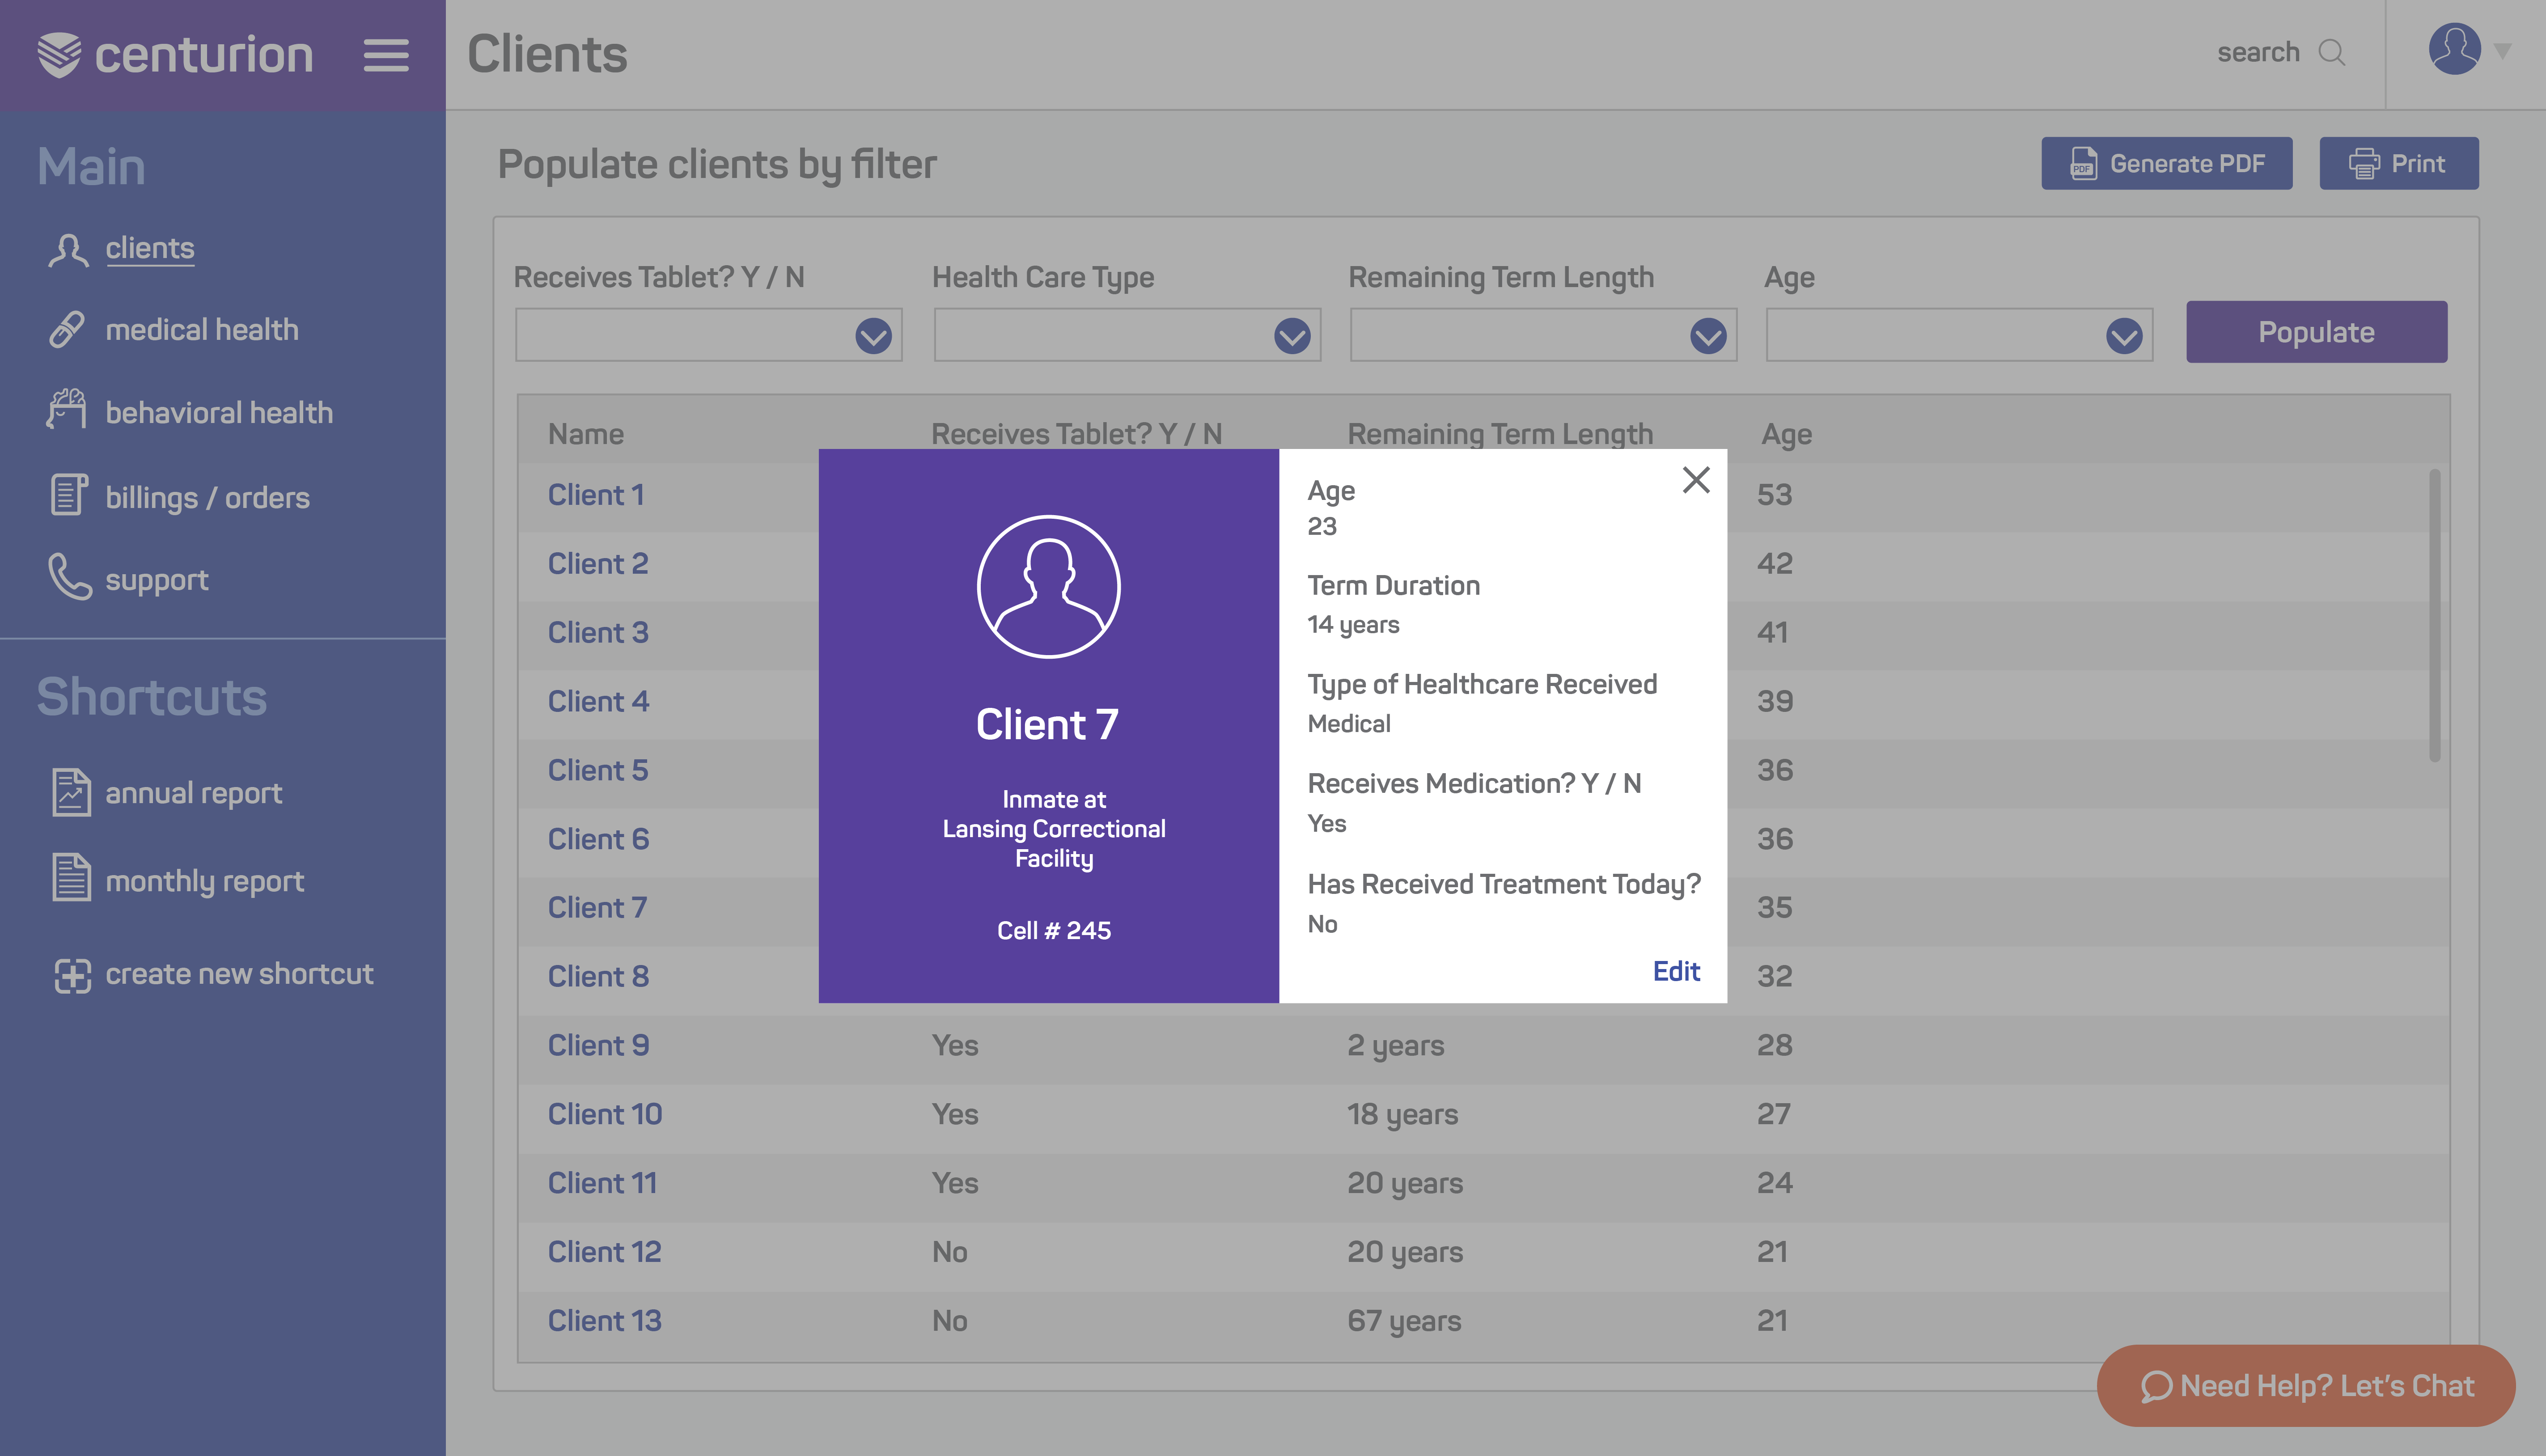Click the create new shortcut plus icon
This screenshot has height=1456, width=2546.
point(72,976)
